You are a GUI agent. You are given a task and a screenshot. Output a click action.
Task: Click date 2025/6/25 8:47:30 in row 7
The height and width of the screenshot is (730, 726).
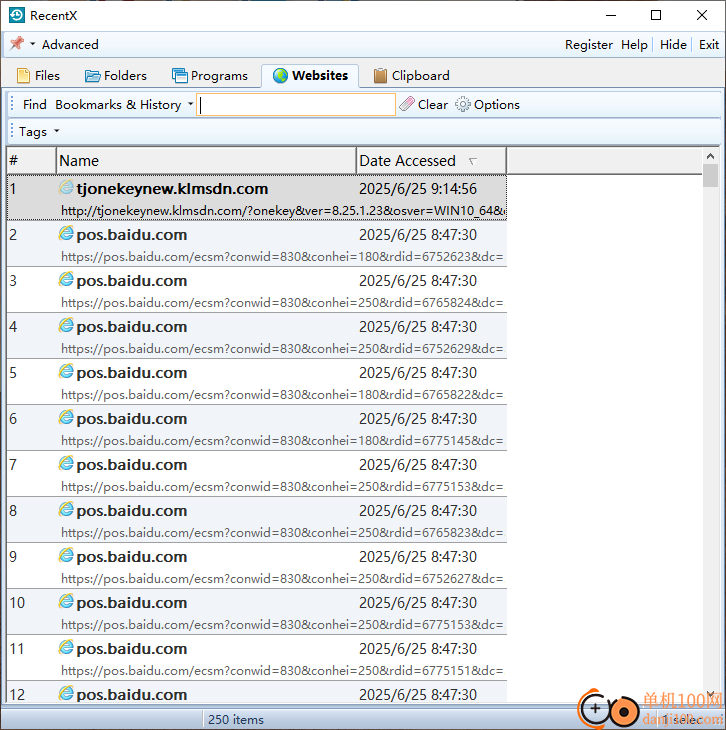(x=418, y=465)
